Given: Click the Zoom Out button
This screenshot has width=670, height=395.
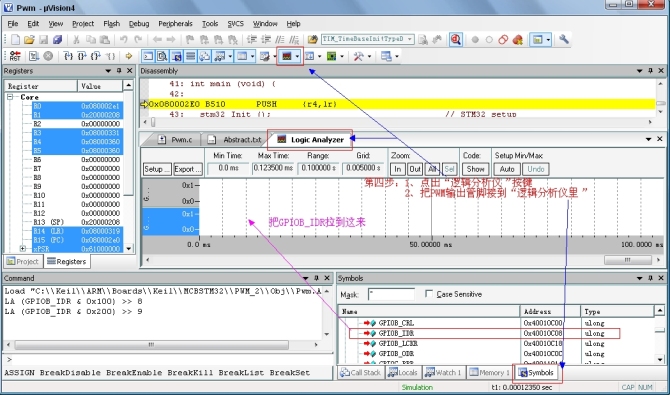Looking at the screenshot, I should coord(414,169).
